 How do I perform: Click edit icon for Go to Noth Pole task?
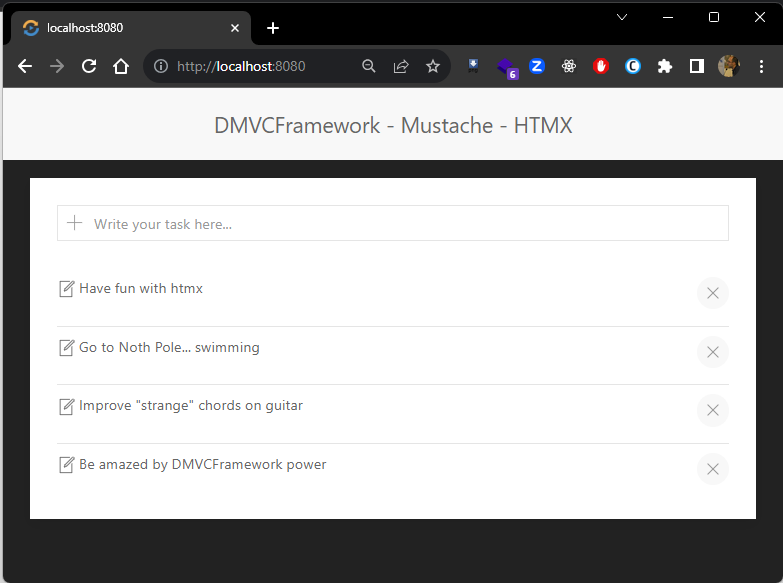pyautogui.click(x=66, y=348)
